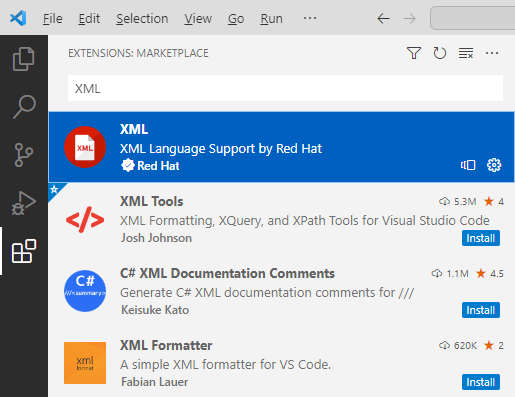This screenshot has height=397, width=515.
Task: Clear extensions search results
Action: click(x=466, y=53)
